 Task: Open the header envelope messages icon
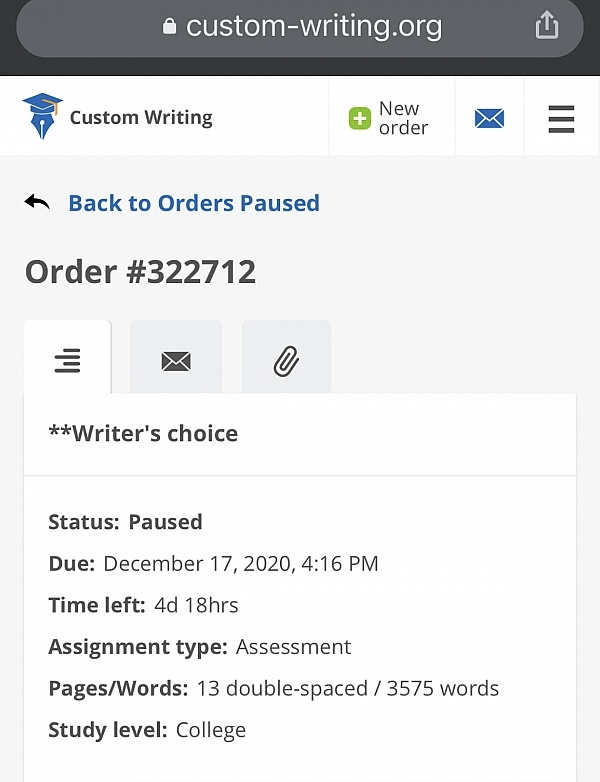pyautogui.click(x=489, y=119)
